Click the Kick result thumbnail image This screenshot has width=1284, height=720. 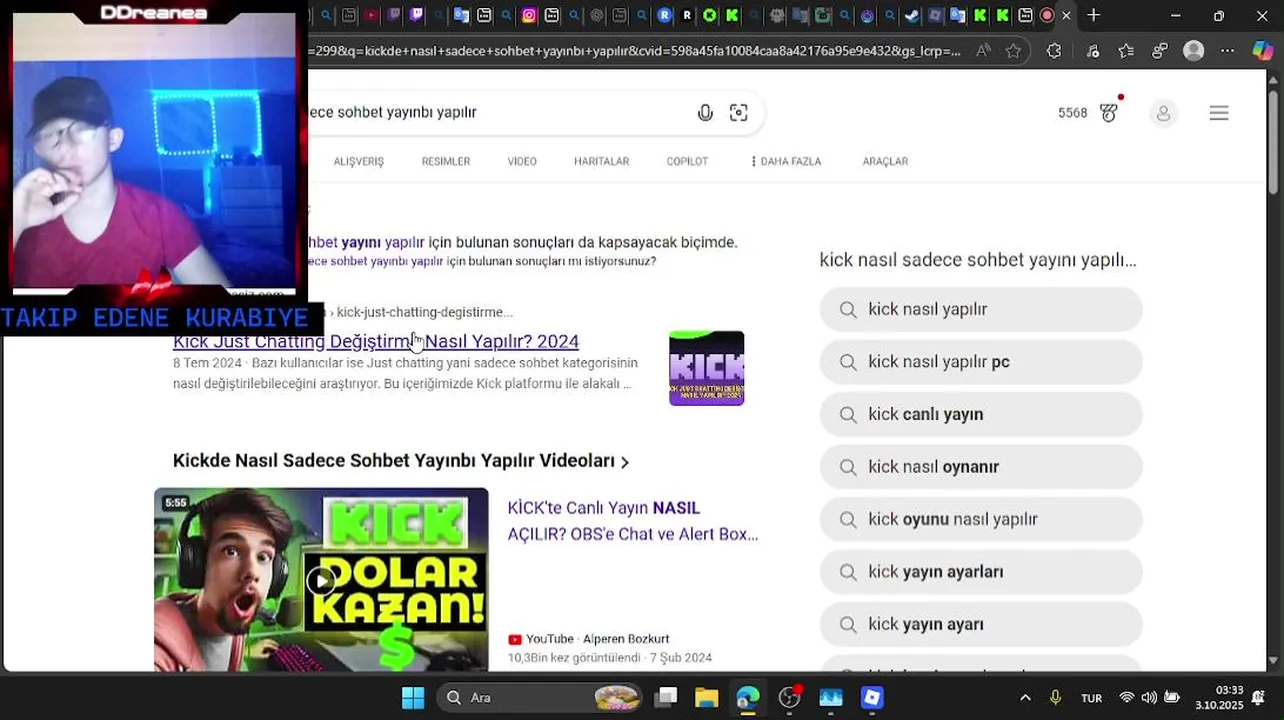point(706,368)
